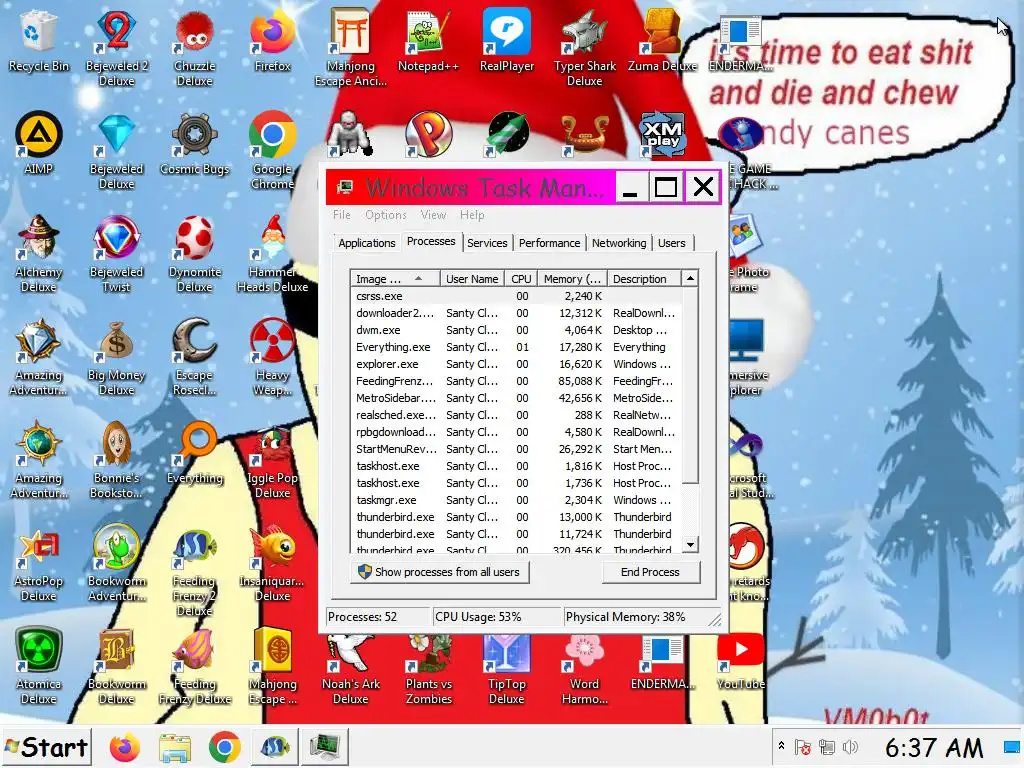Open the File menu in Task Manager

pos(342,215)
